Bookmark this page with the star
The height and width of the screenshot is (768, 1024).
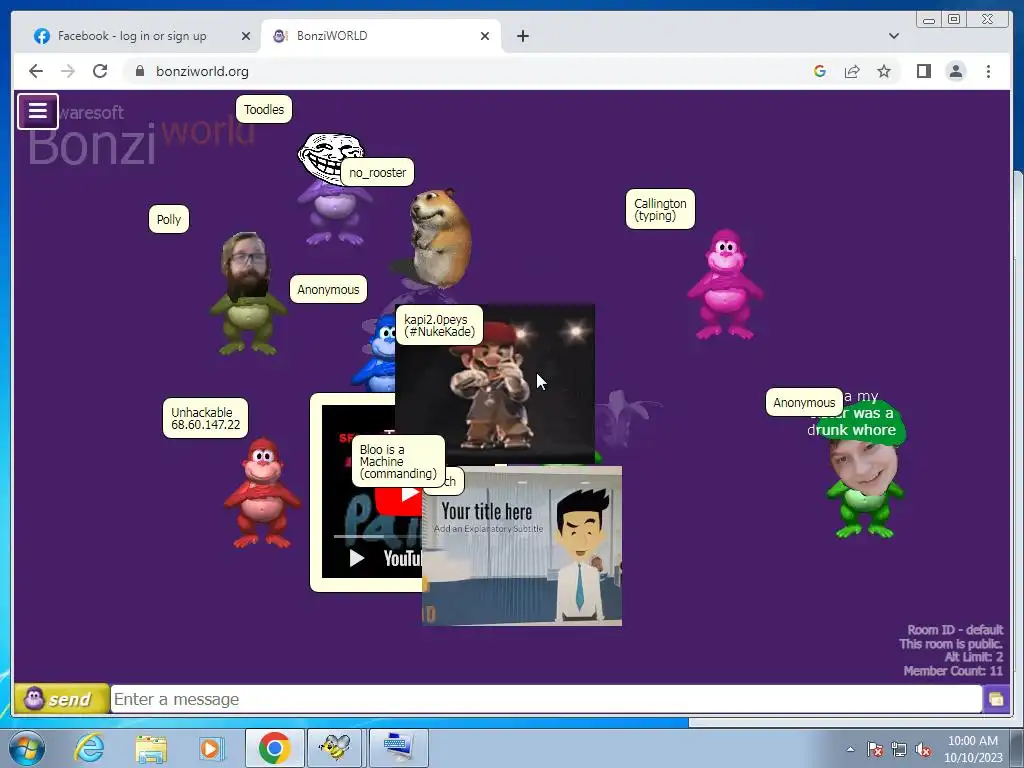pyautogui.click(x=884, y=71)
